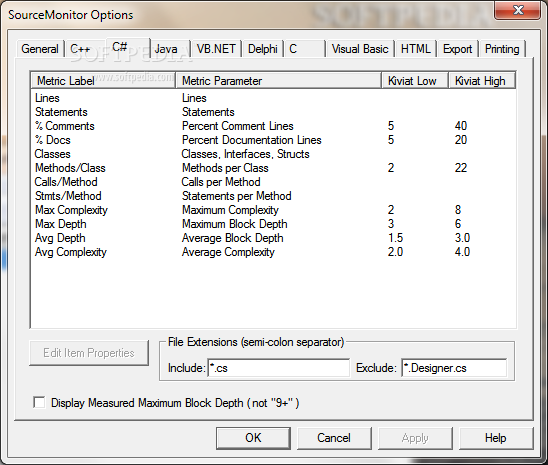548x465 pixels.
Task: Click Kiviat High value 4.0 for Avg Complexity
Action: click(x=462, y=252)
